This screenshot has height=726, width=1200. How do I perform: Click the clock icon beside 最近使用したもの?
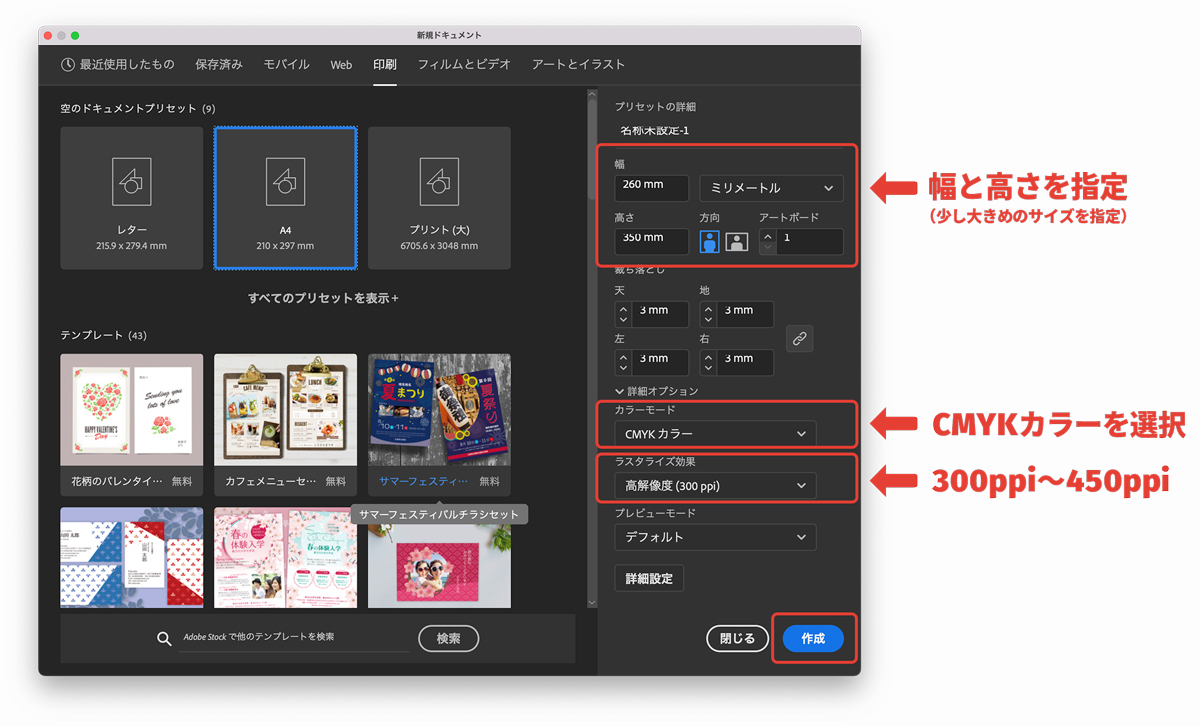pos(68,64)
